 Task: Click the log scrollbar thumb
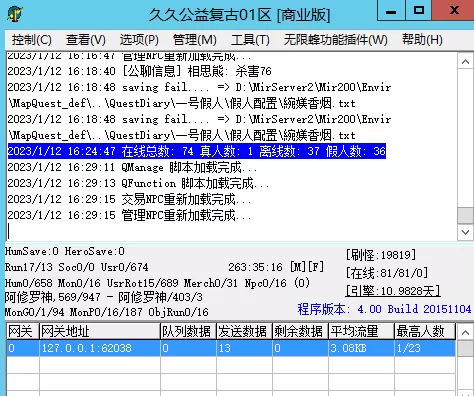click(x=465, y=215)
